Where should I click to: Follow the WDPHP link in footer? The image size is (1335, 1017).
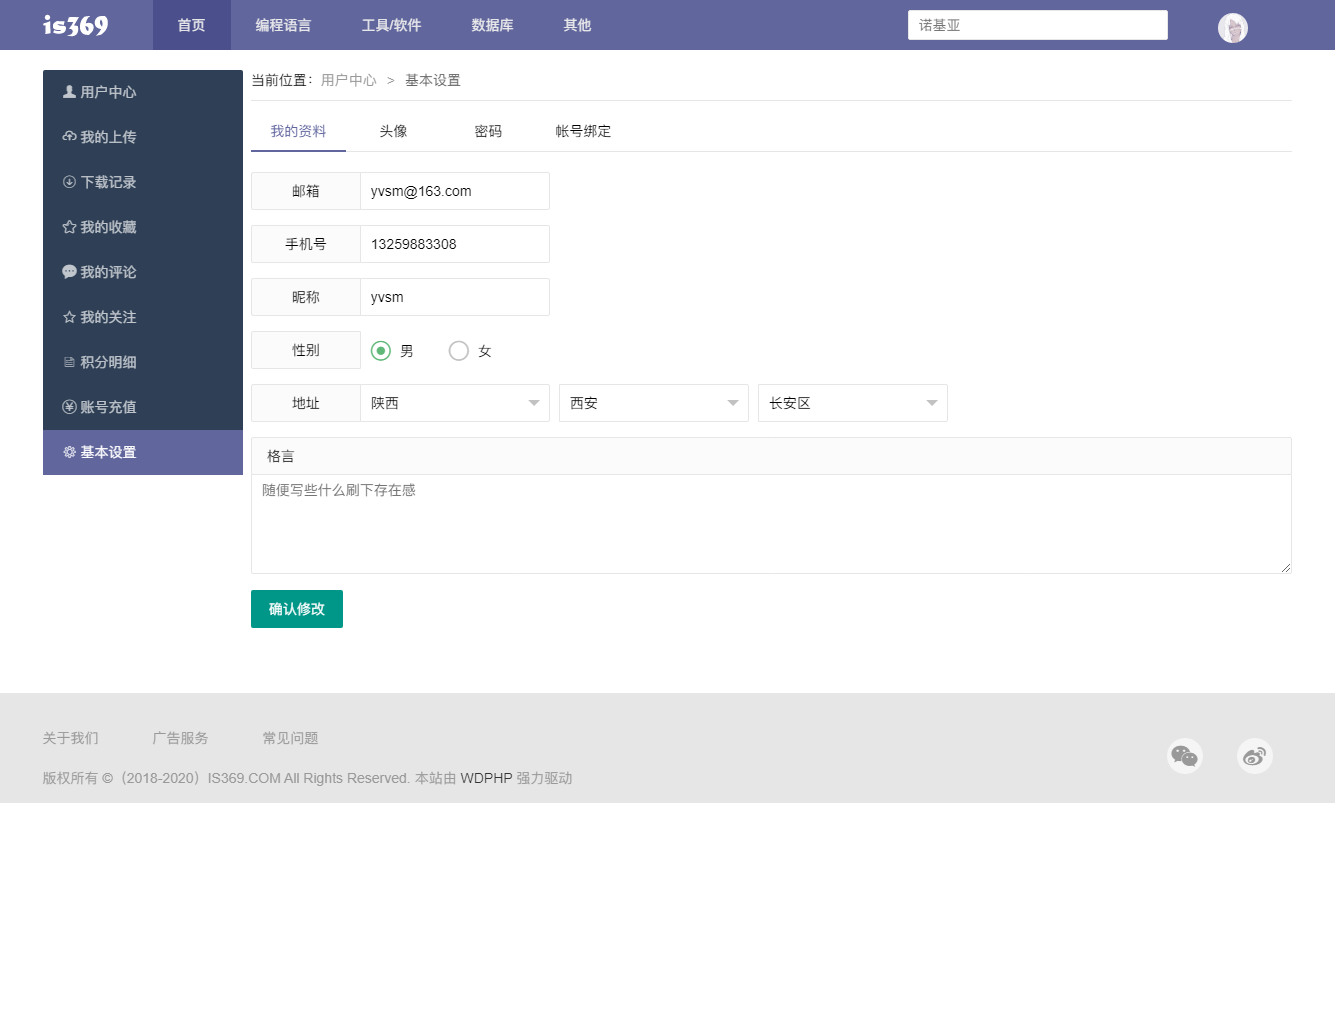pos(486,778)
